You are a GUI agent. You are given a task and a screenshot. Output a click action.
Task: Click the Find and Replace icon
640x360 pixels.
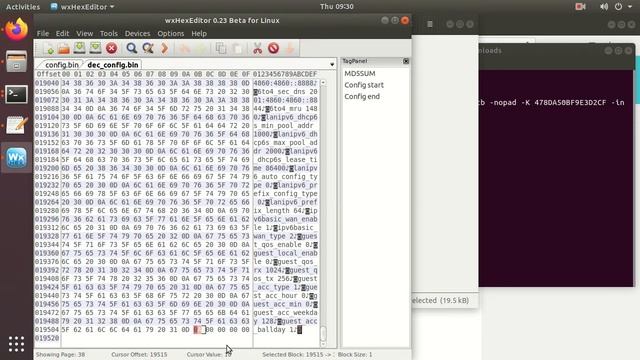coord(148,48)
